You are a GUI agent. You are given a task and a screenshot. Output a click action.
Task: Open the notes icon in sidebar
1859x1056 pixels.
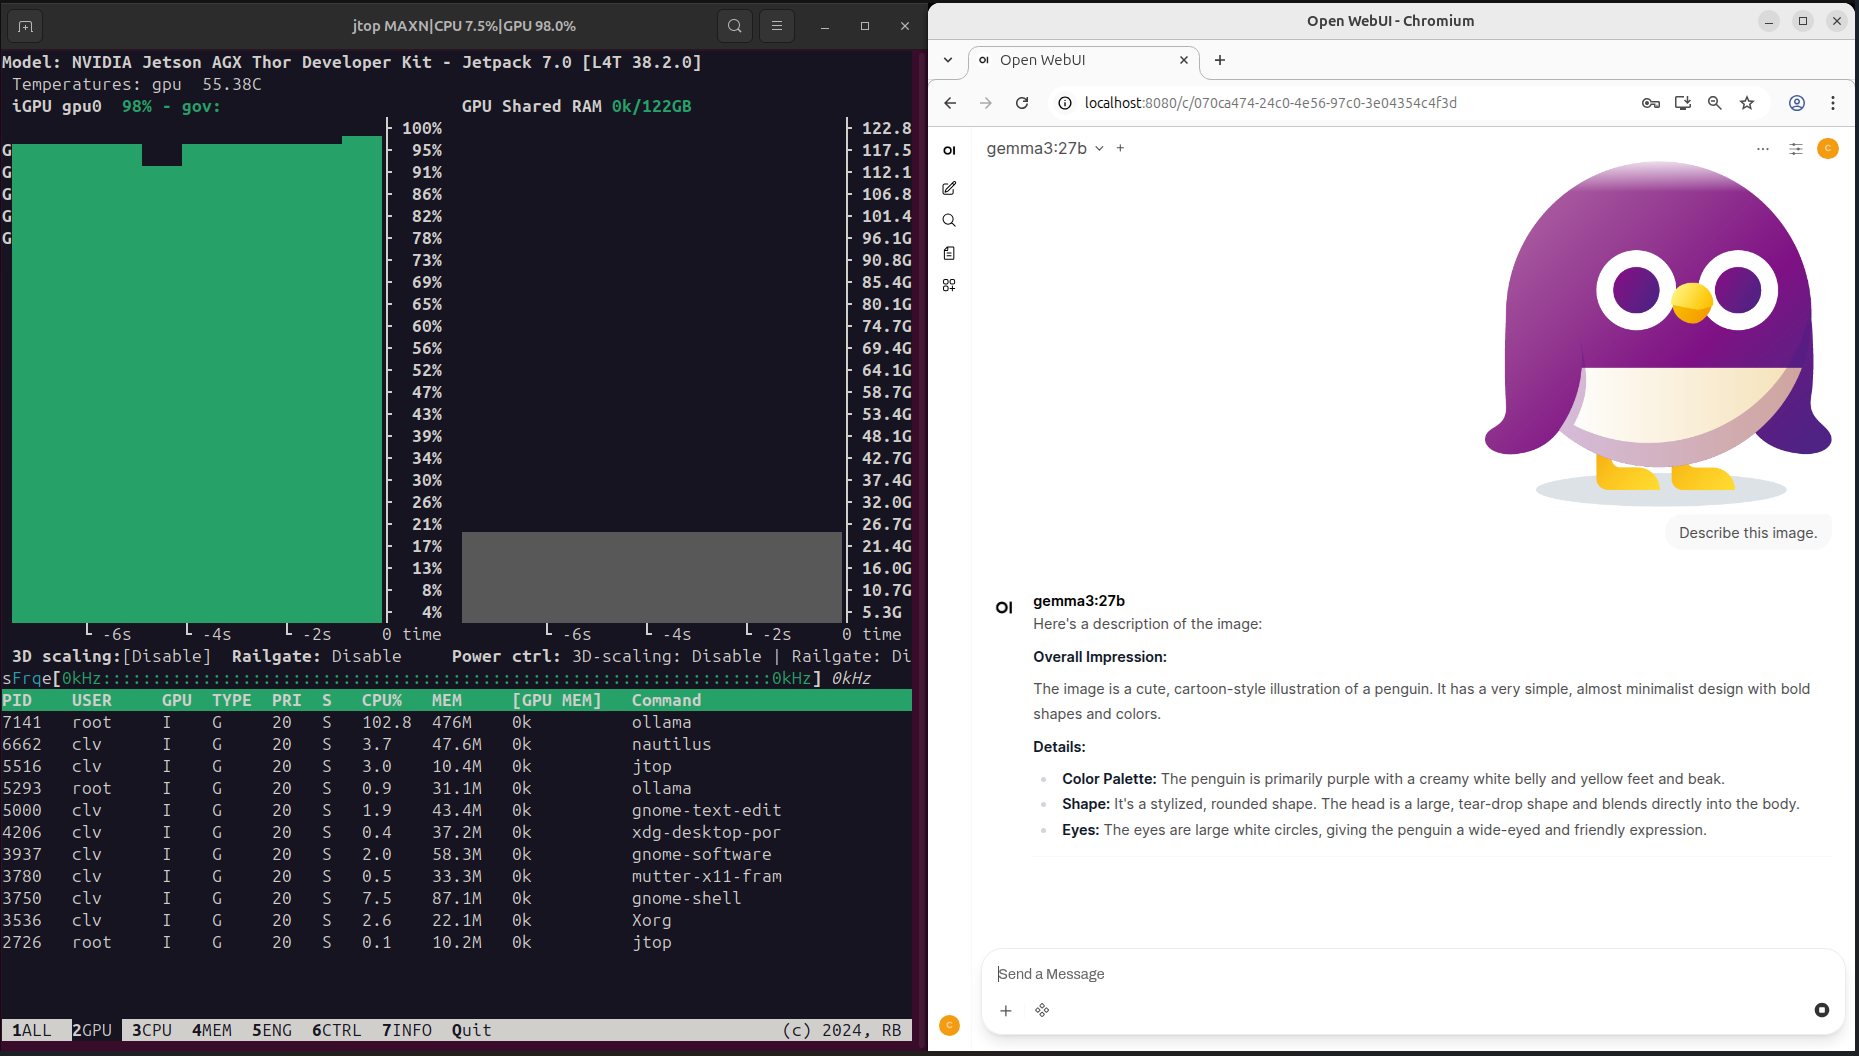tap(949, 253)
